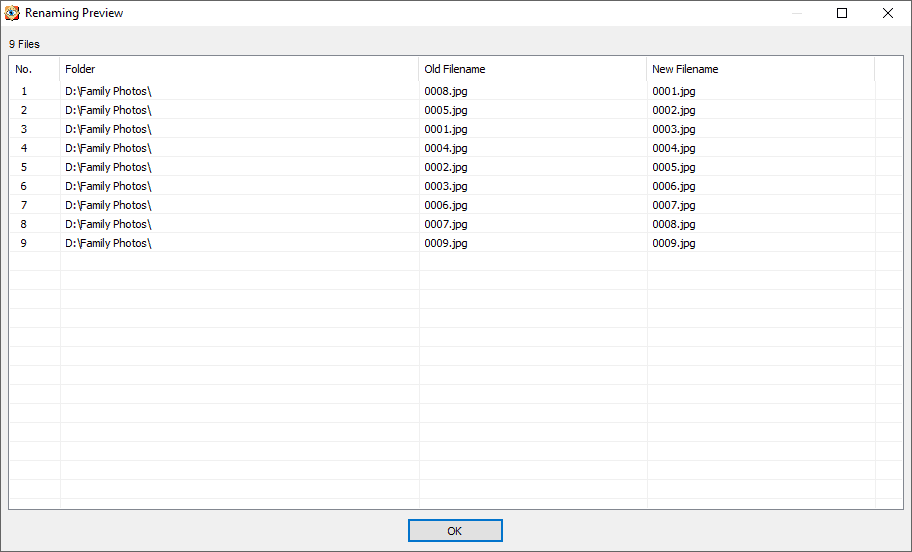Select old filename 0007.jpg
The image size is (912, 552).
(x=446, y=225)
